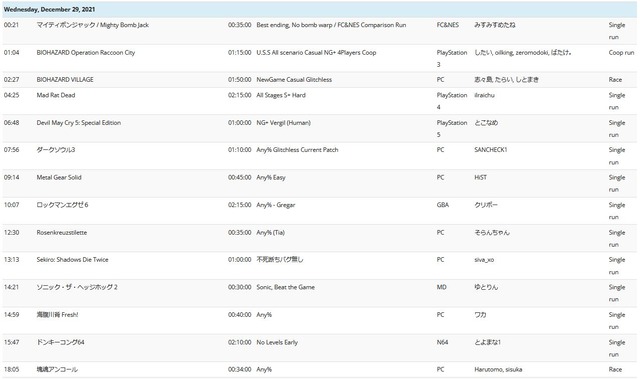640x379 pixels.
Task: Click the Coop run type cell
Action: click(622, 53)
